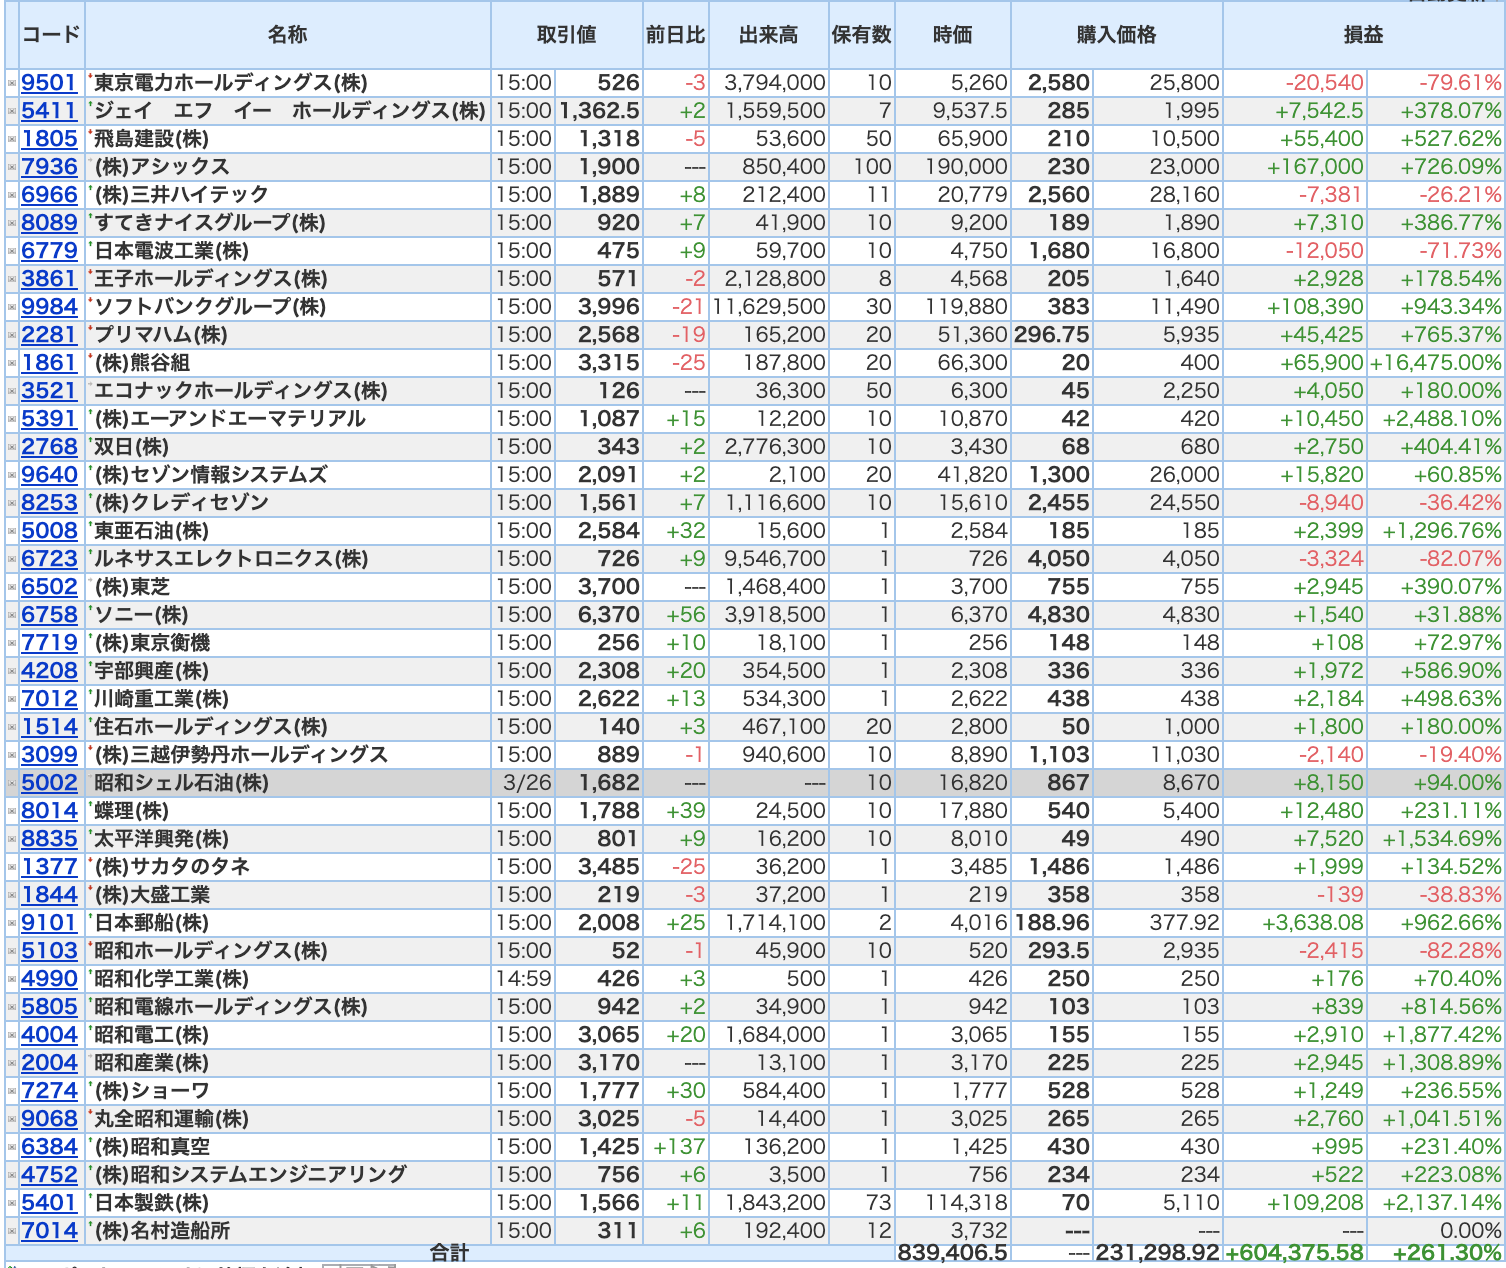
Task: Open stock code link 5103
Action: pyautogui.click(x=49, y=951)
